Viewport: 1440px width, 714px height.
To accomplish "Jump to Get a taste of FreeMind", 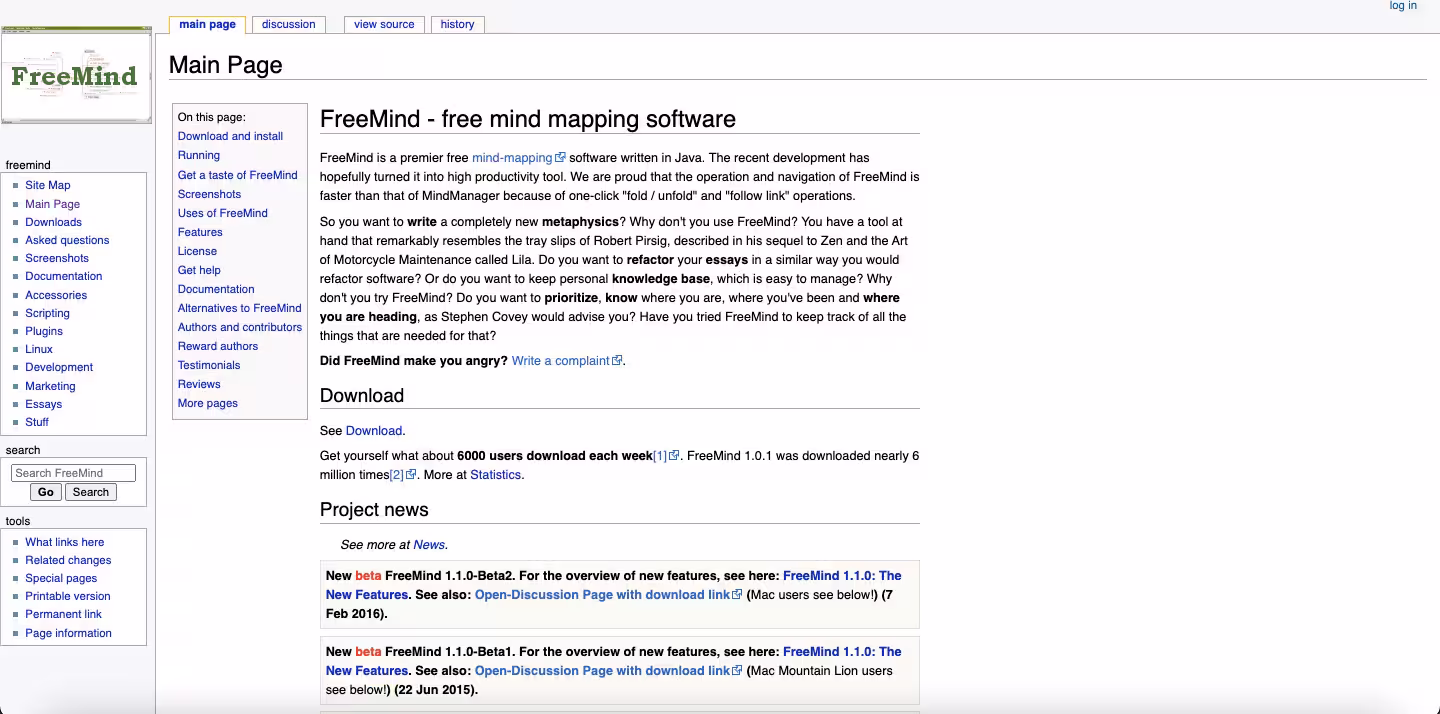I will 238,175.
